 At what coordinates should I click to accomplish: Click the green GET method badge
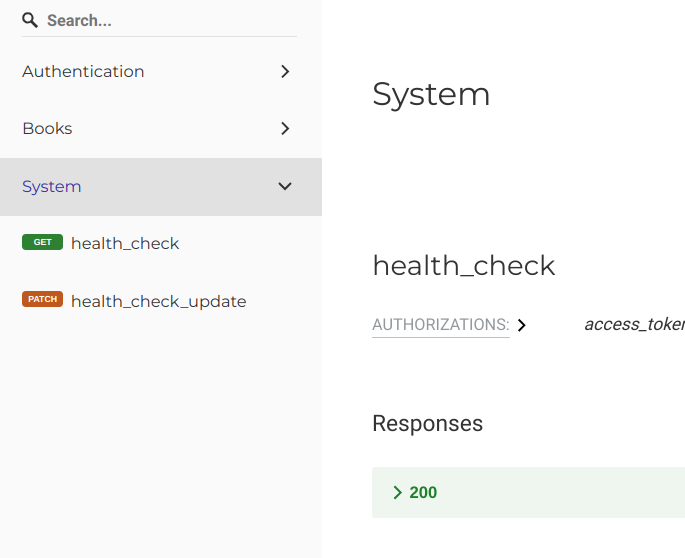point(42,242)
